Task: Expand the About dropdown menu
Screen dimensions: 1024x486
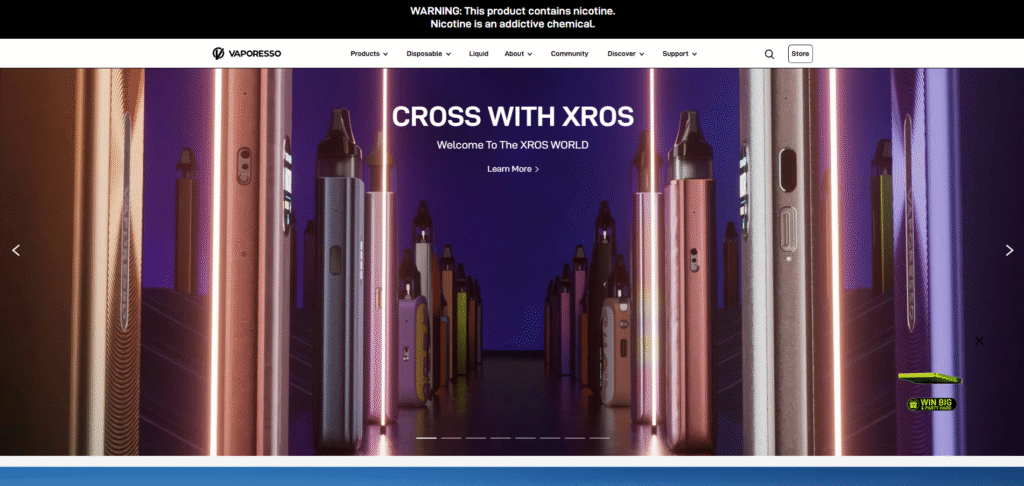Action: pyautogui.click(x=519, y=54)
